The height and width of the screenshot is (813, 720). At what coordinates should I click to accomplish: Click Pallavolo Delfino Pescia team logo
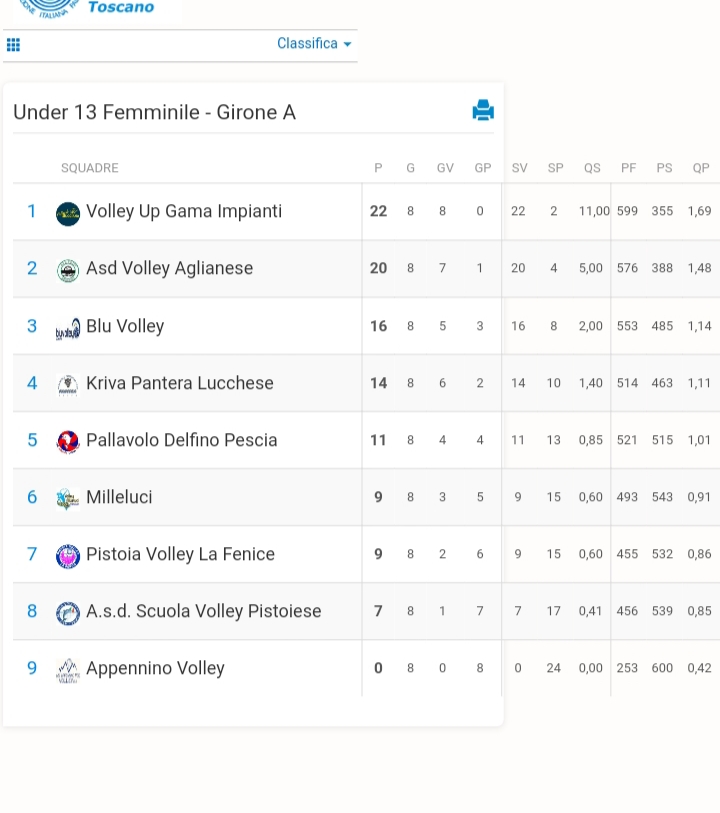(68, 442)
